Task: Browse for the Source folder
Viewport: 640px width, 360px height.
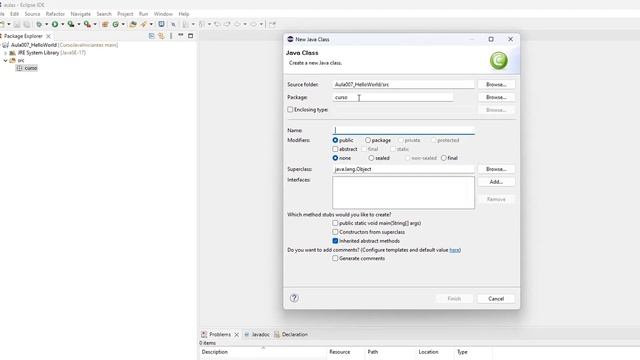Action: pyautogui.click(x=496, y=84)
